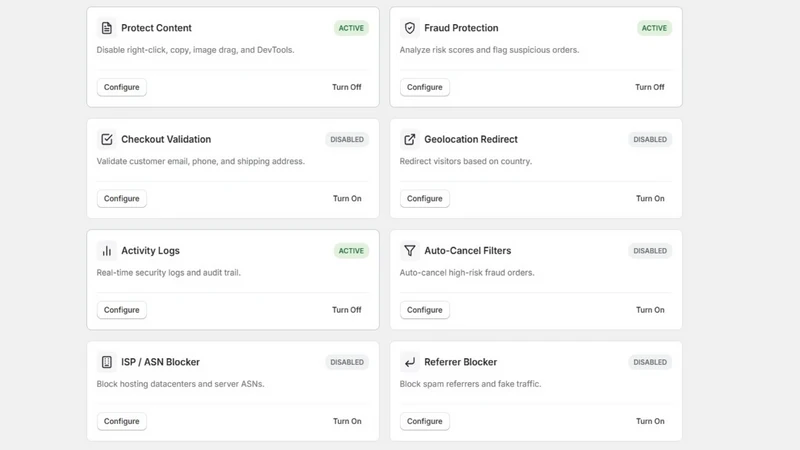Turn on Auto-Cancel Filters

[650, 310]
